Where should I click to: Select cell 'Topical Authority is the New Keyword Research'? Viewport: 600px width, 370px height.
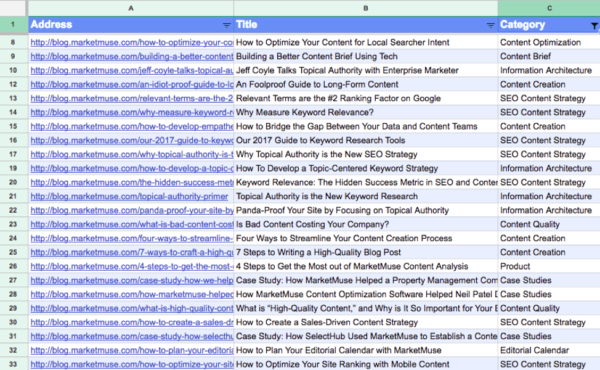coord(366,196)
